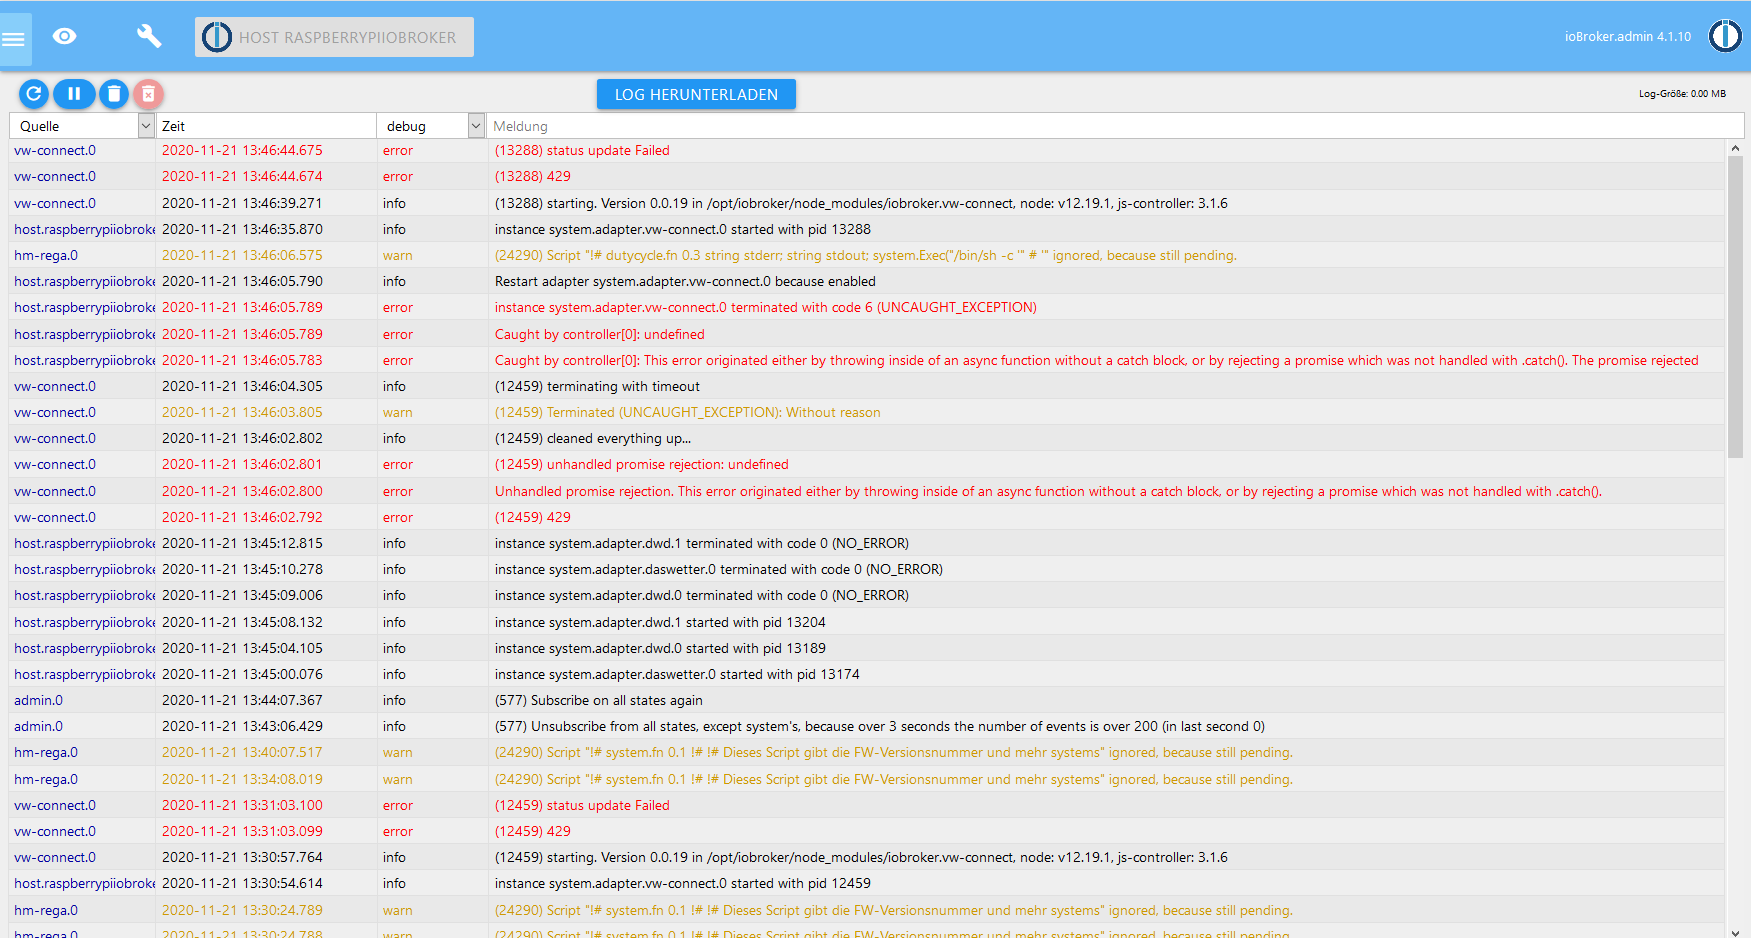This screenshot has height=938, width=1751.
Task: Select 'Unhandled promise rejection. This error' message
Action: click(x=1048, y=491)
